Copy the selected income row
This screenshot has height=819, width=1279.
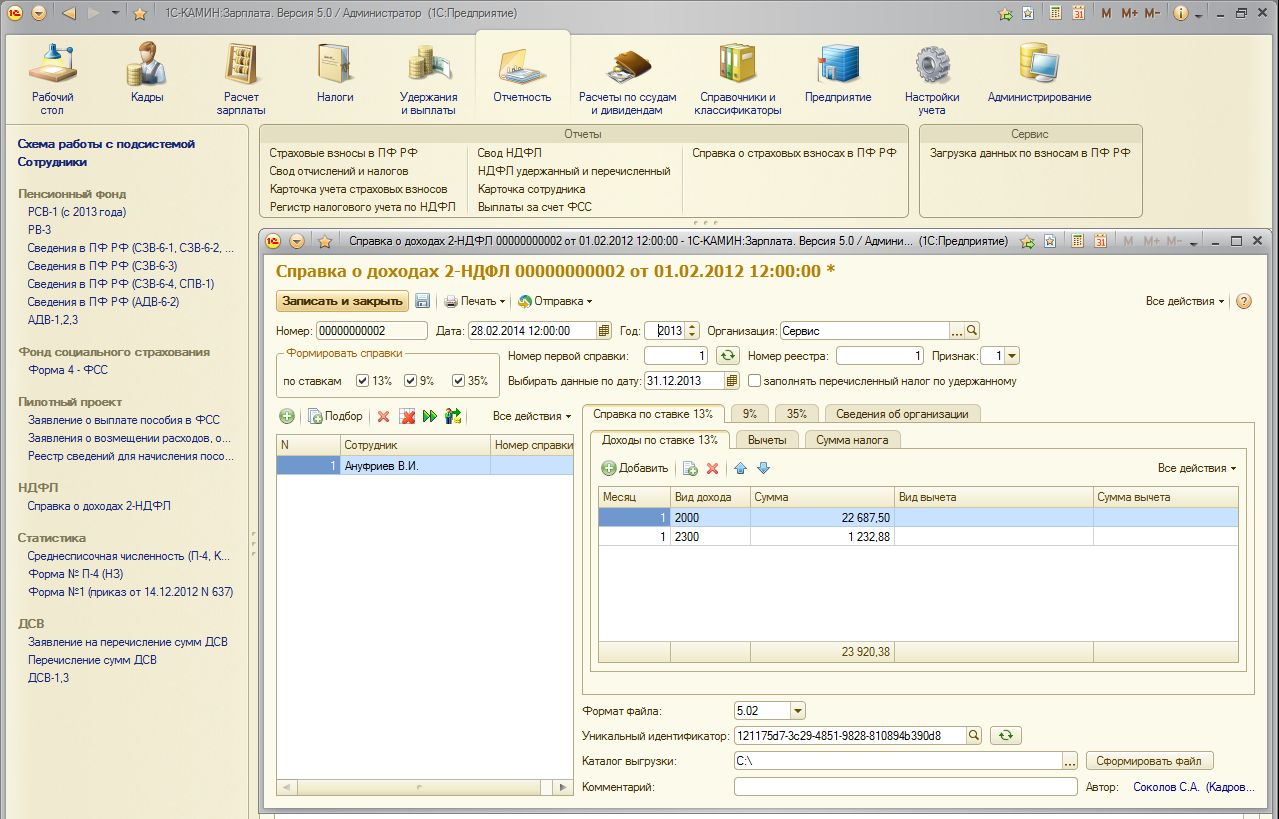[690, 468]
